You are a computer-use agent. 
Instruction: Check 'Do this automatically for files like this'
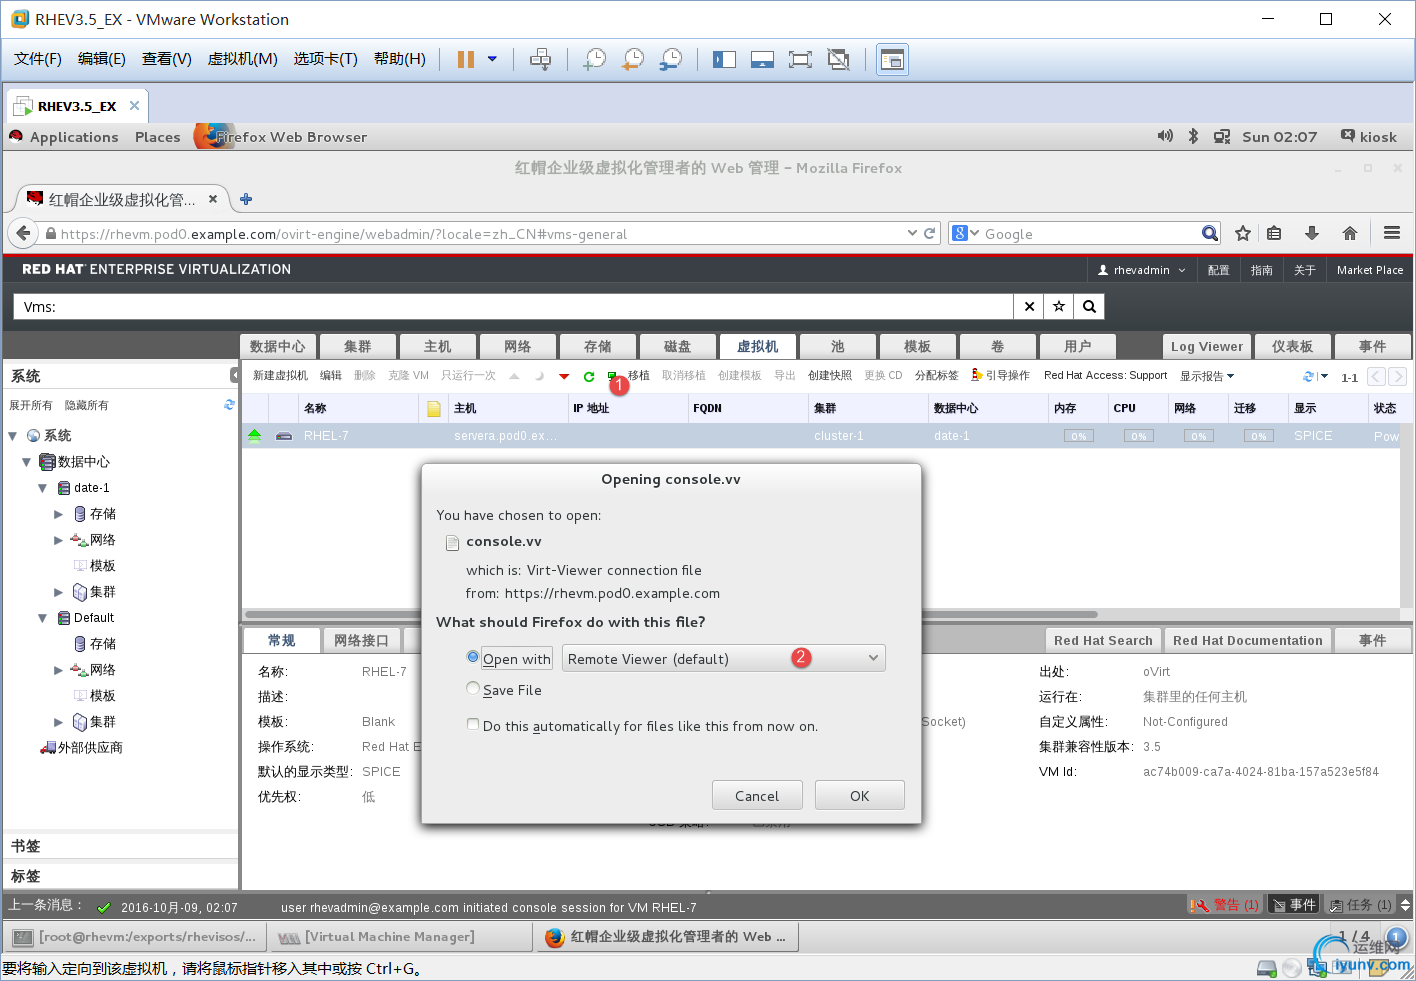(x=473, y=724)
